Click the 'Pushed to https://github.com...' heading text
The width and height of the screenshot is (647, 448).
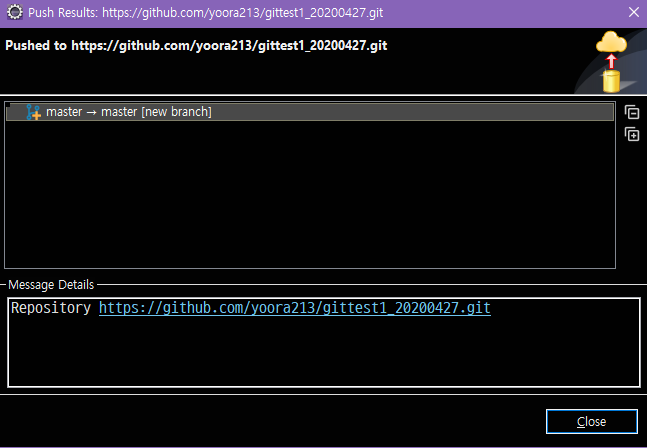point(196,45)
